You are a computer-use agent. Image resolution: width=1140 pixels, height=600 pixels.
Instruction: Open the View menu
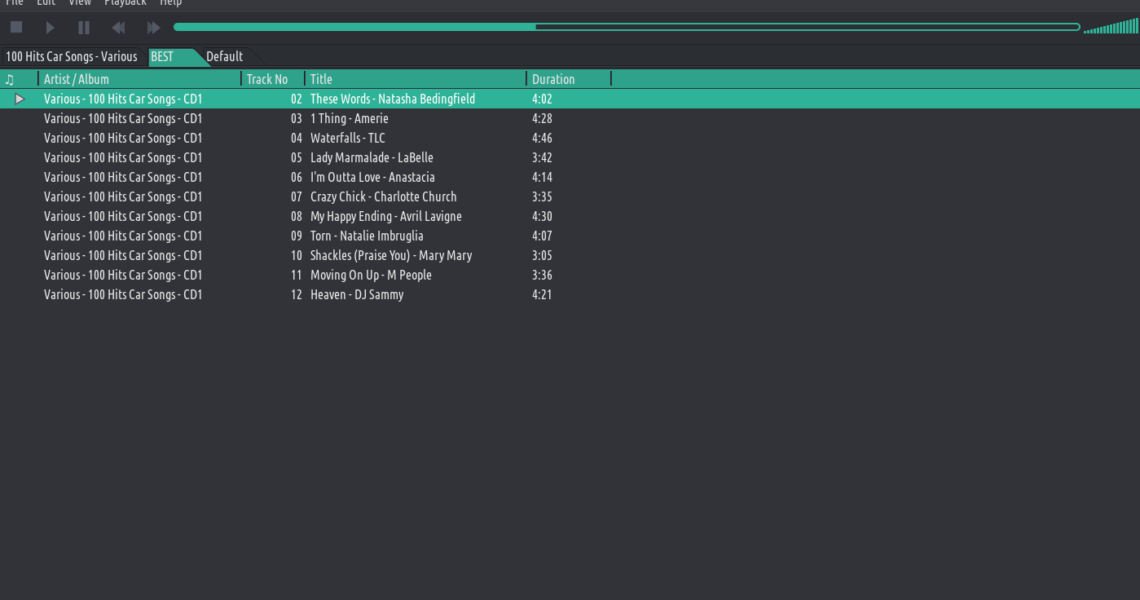[79, 3]
